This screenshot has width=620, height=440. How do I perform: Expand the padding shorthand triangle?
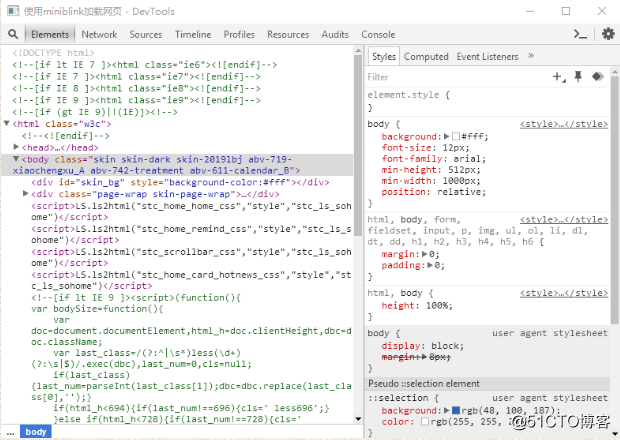[x=430, y=265]
